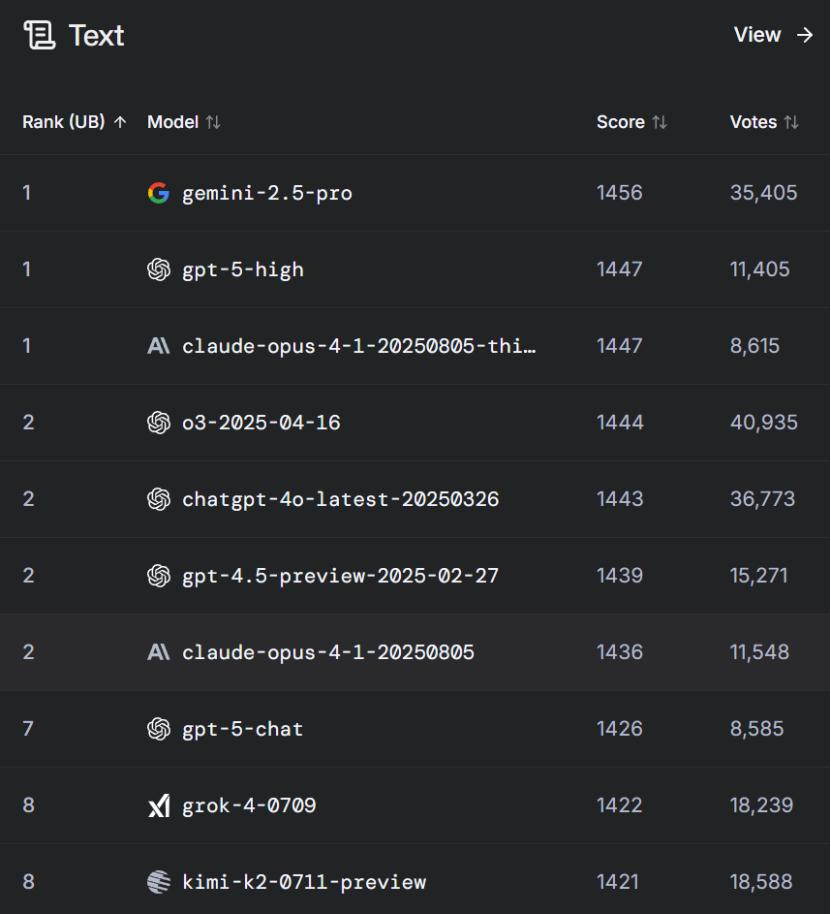Click the Anthropic logo beside claude-opus-4-1-20250805-thinking
This screenshot has width=831, height=914.
click(158, 346)
